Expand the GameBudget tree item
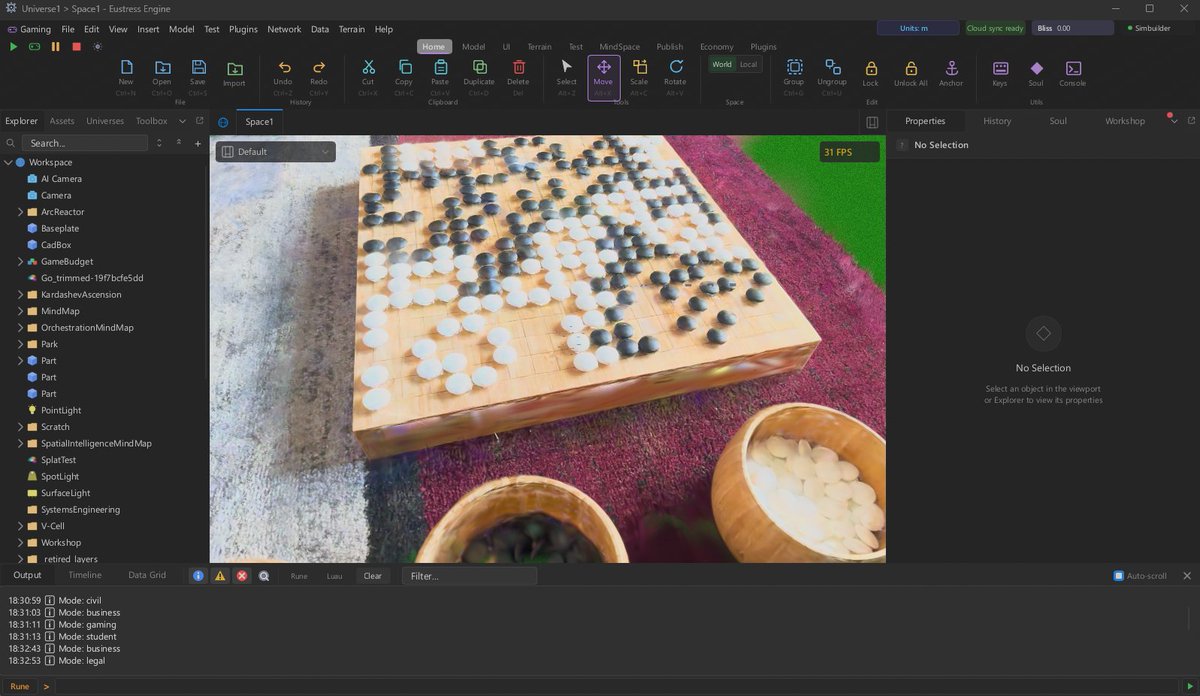Screen dimensions: 1200x696 point(21,261)
